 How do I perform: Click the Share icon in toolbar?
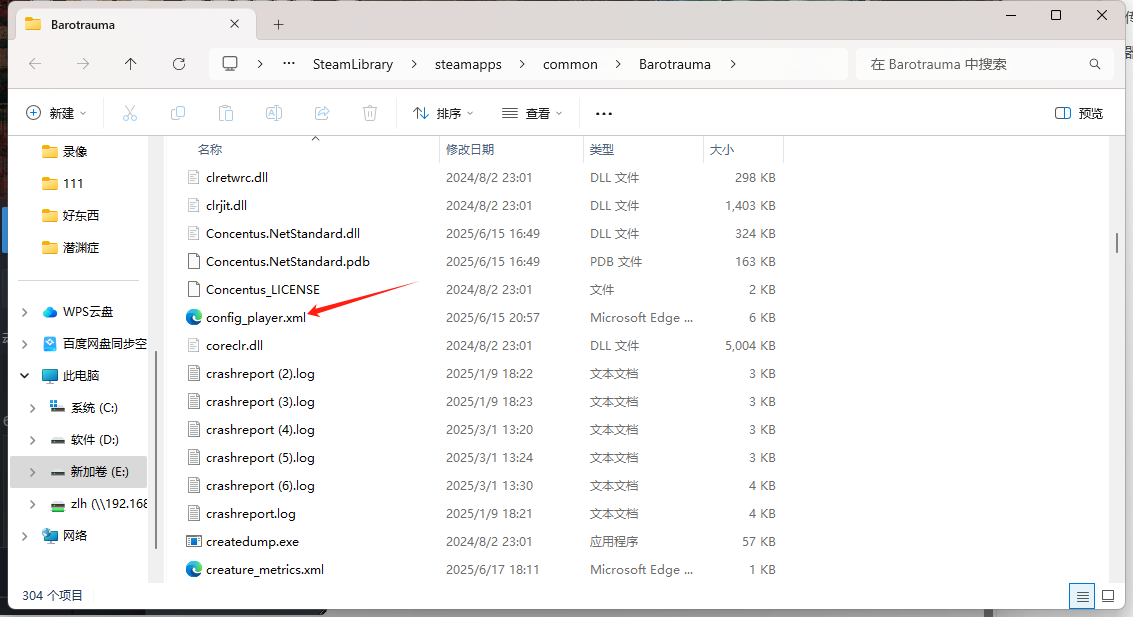(x=322, y=113)
